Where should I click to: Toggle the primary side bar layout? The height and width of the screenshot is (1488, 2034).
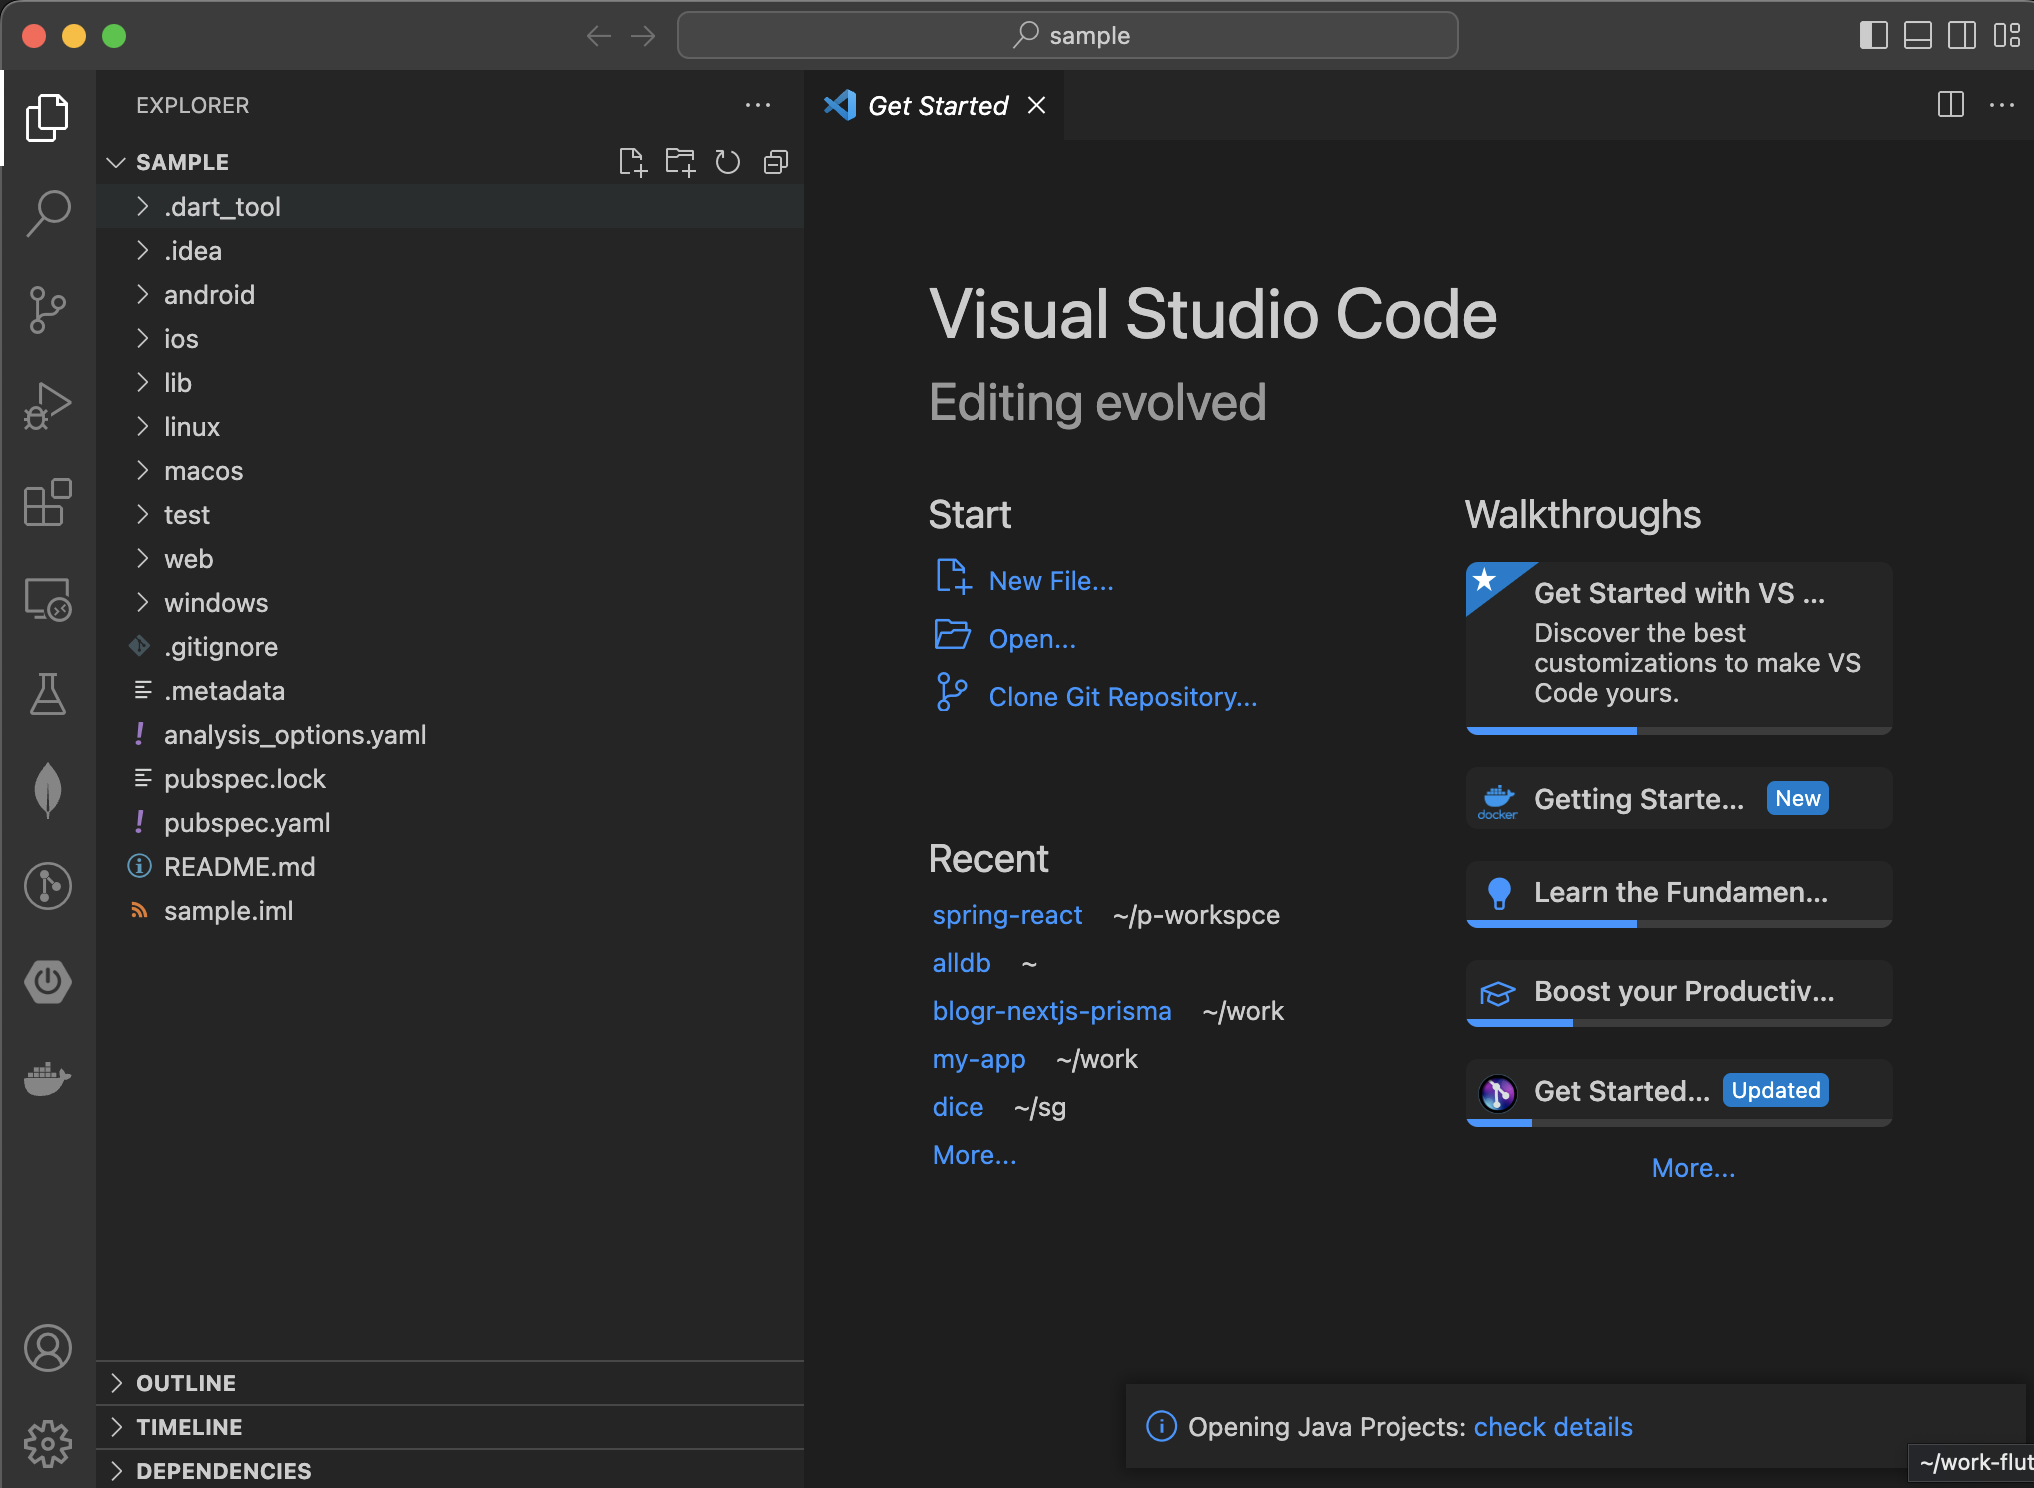pyautogui.click(x=1873, y=36)
